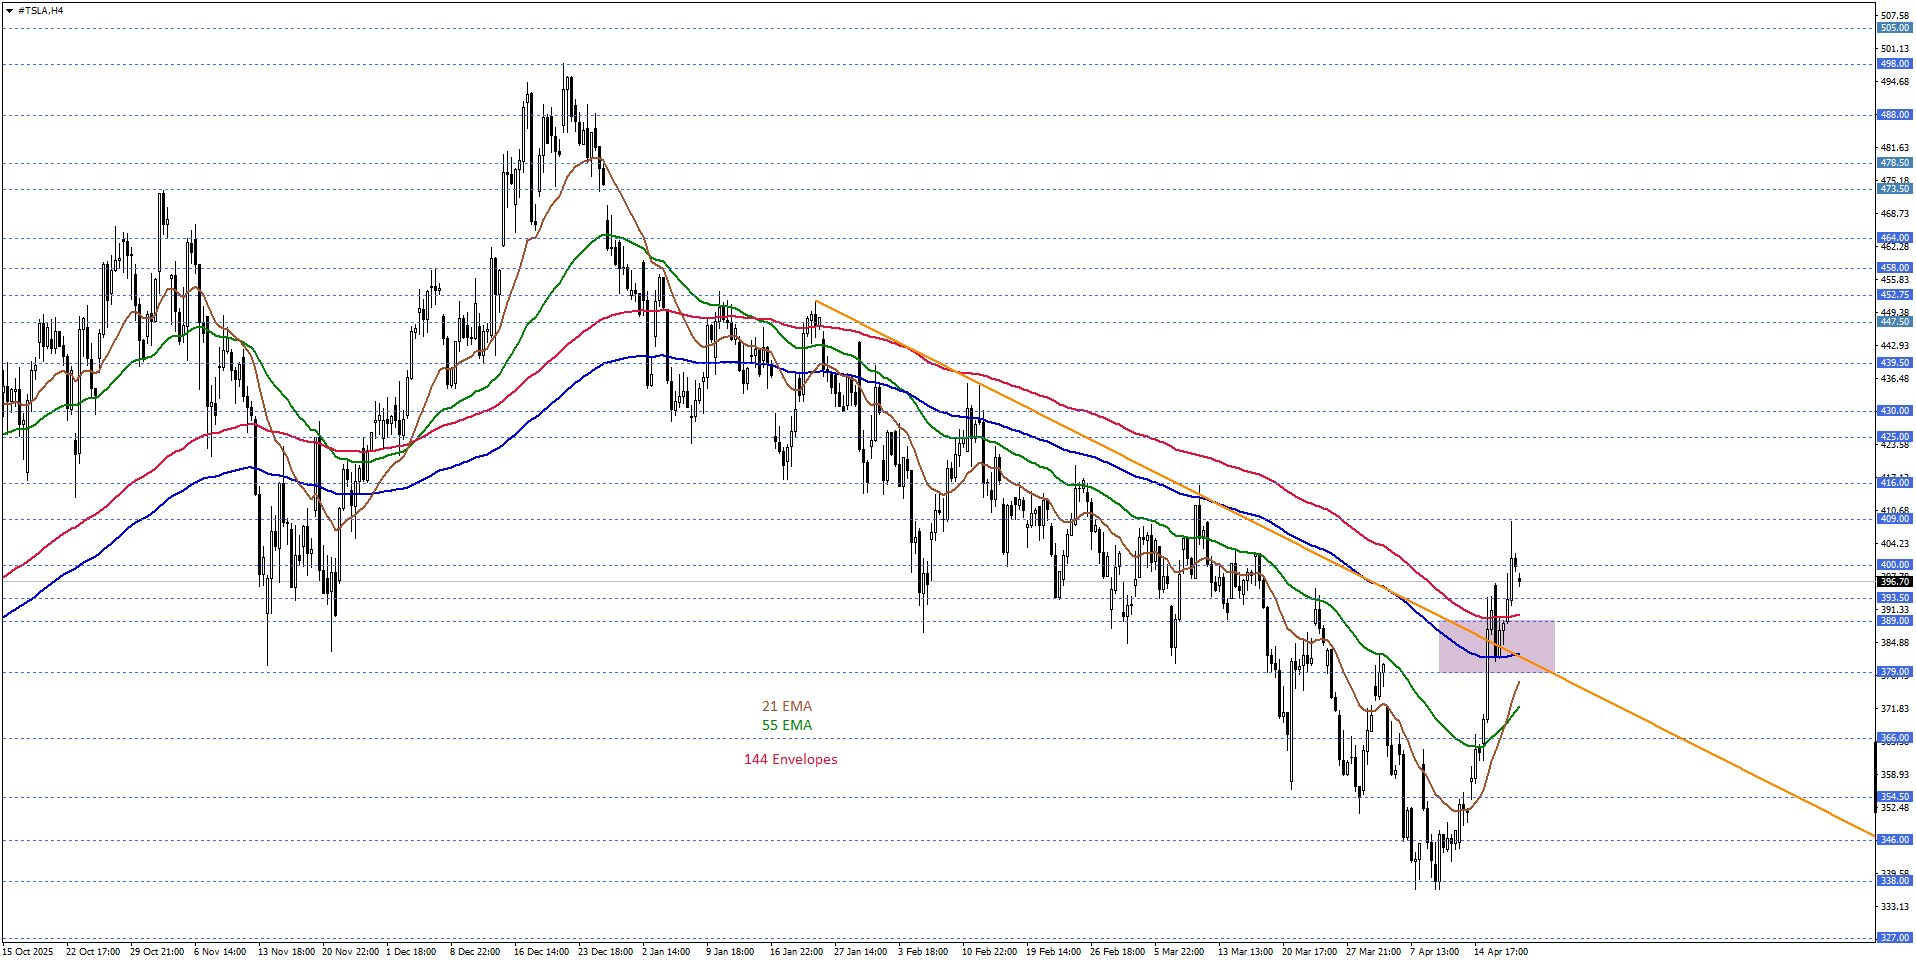
Task: Click the "15 Oct 2025" date label
Action: pos(28,952)
